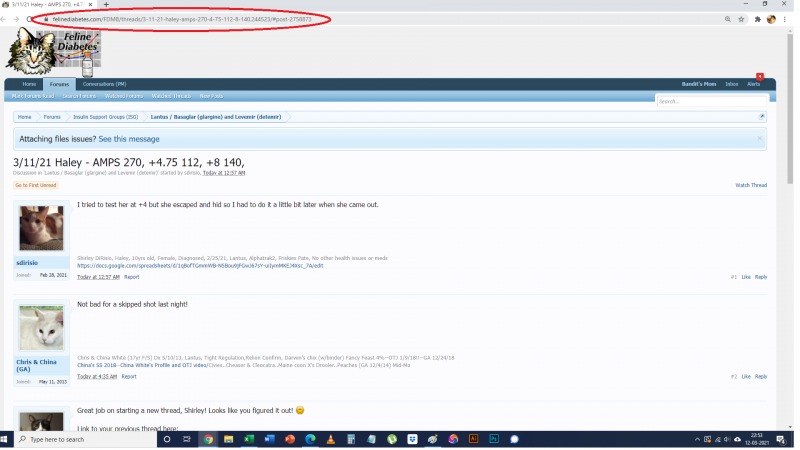
Task: Open the Alerts menu item
Action: 753,84
